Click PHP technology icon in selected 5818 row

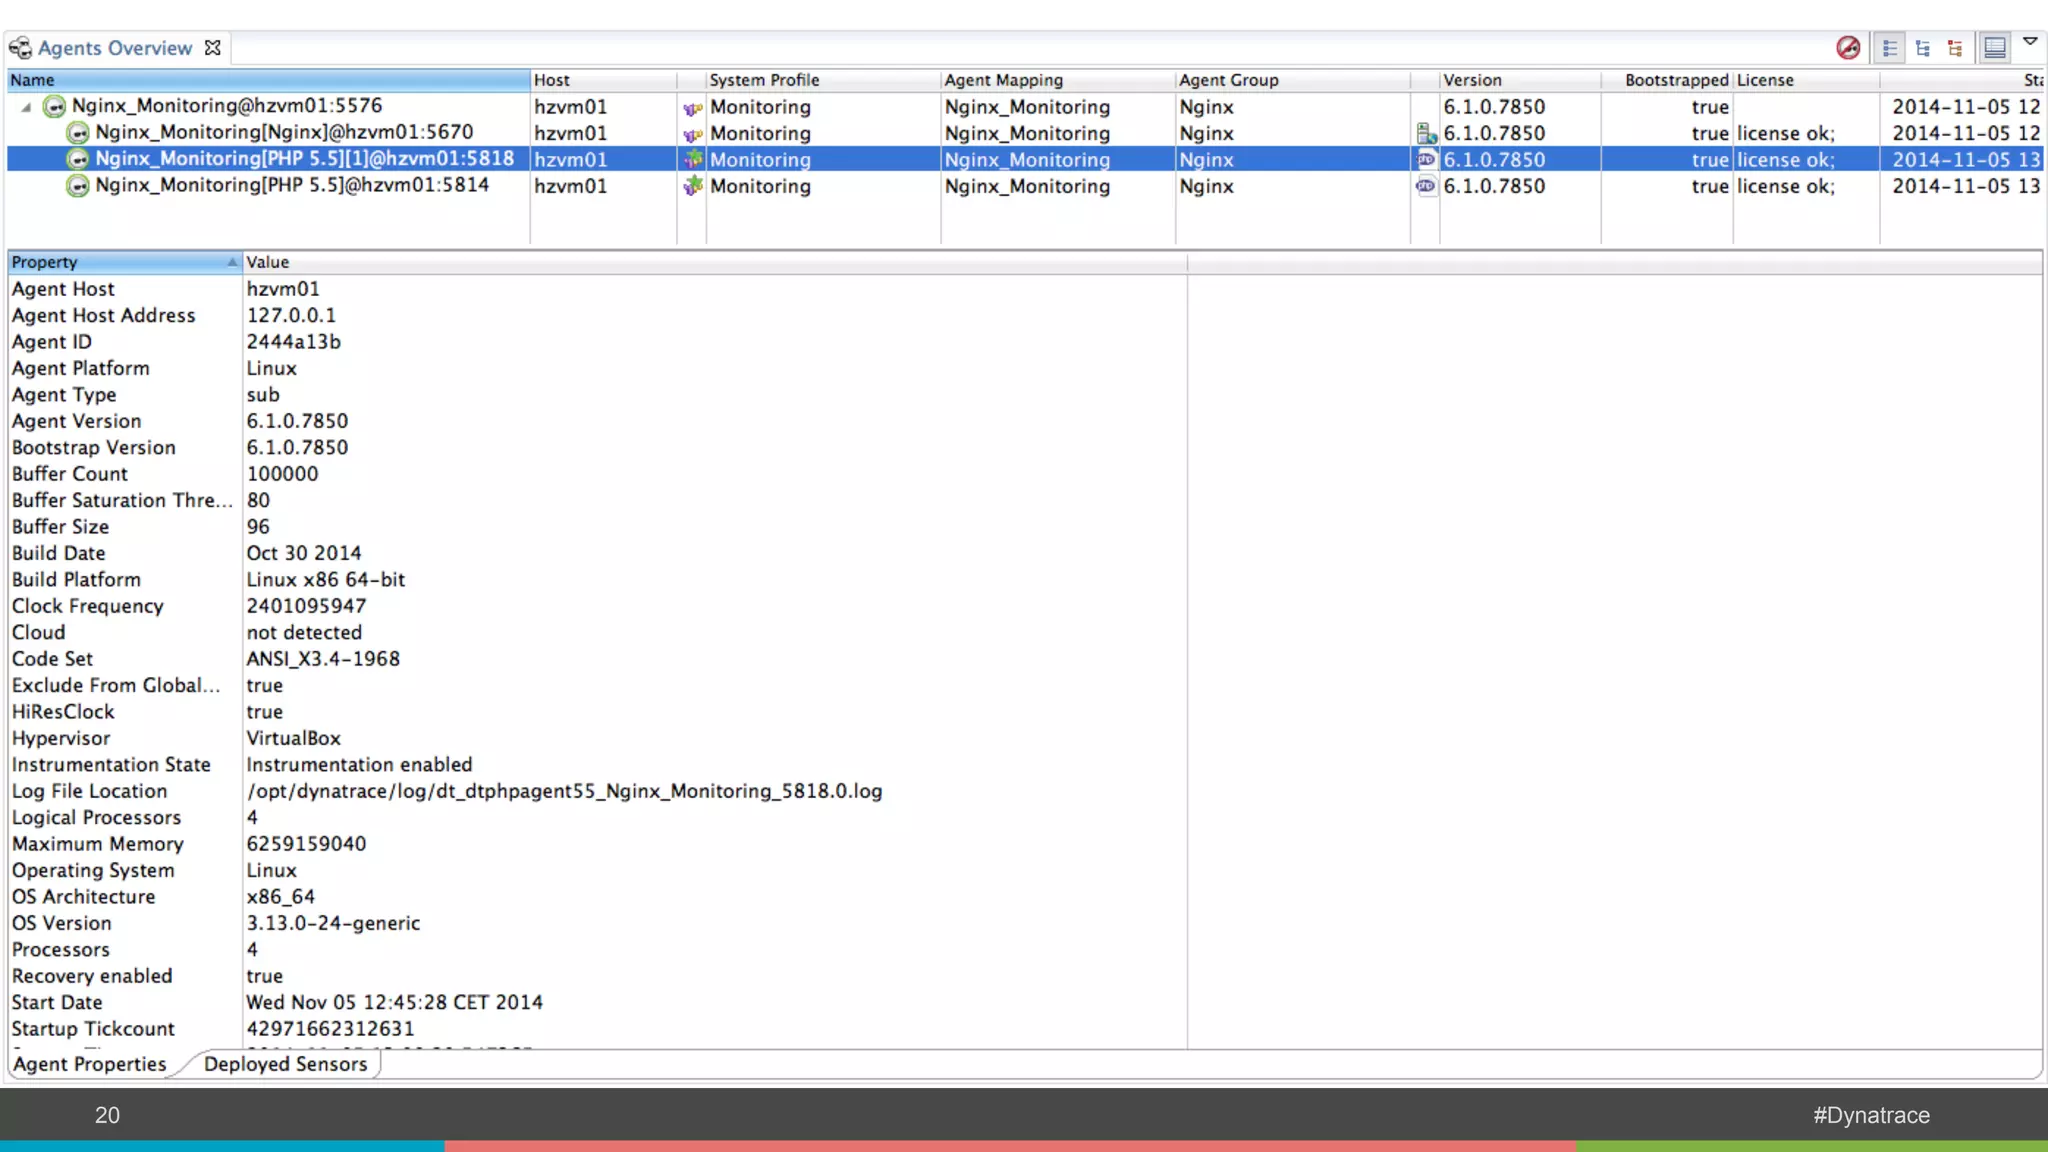[1426, 159]
